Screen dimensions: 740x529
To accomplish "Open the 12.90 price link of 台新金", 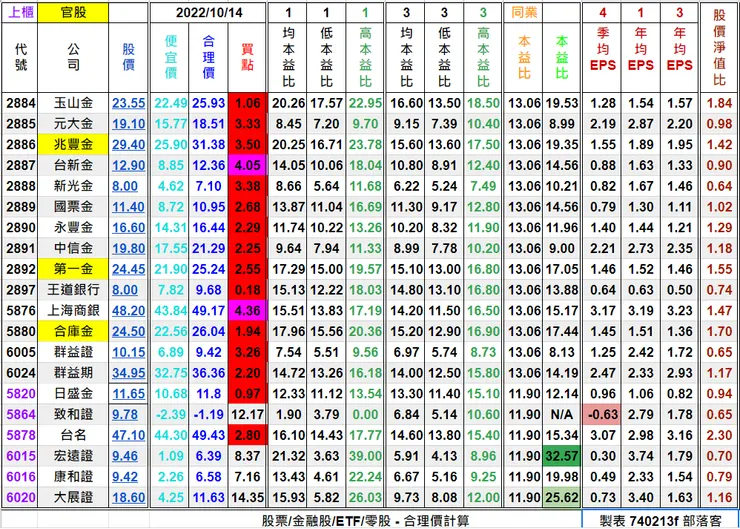I will coord(128,165).
